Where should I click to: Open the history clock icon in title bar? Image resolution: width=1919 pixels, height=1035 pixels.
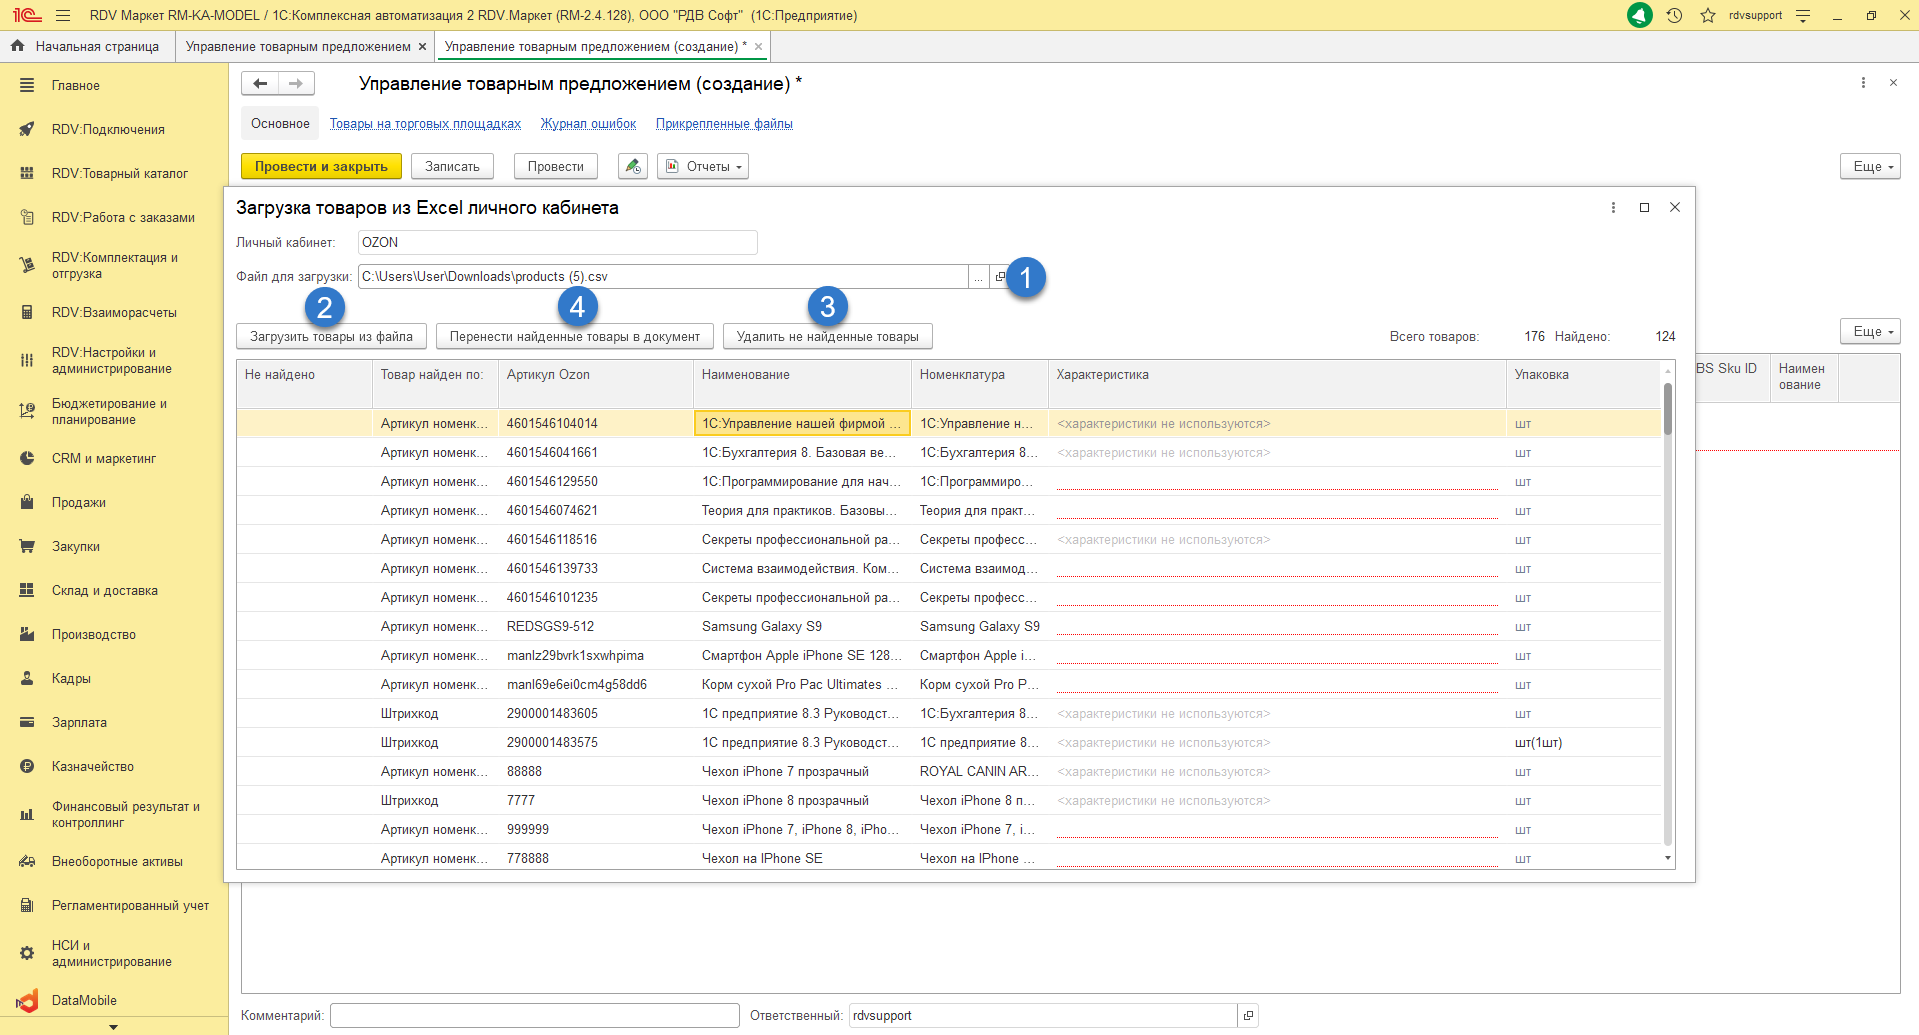click(1674, 15)
